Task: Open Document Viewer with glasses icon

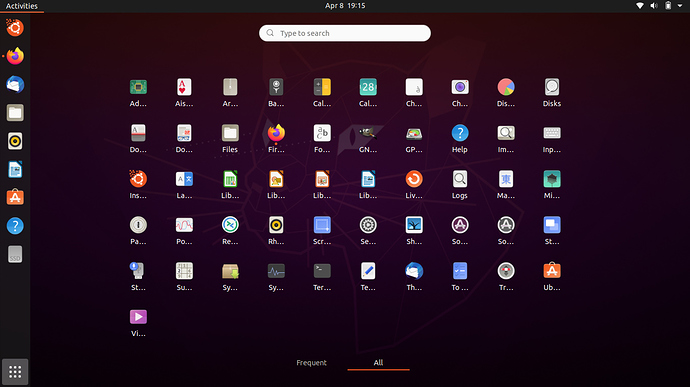Action: tap(184, 133)
